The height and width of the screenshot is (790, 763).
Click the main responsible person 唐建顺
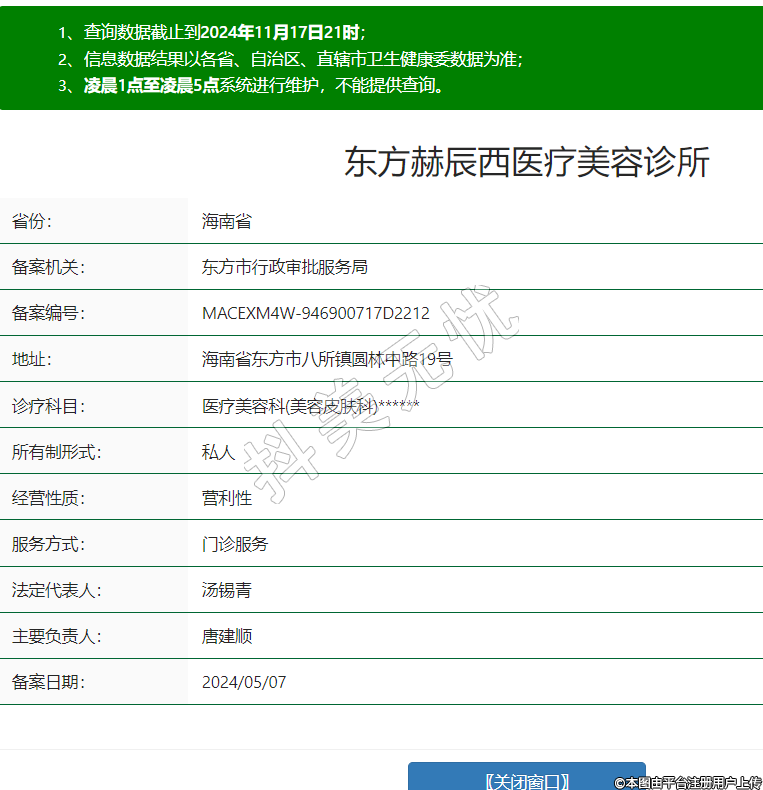(226, 636)
